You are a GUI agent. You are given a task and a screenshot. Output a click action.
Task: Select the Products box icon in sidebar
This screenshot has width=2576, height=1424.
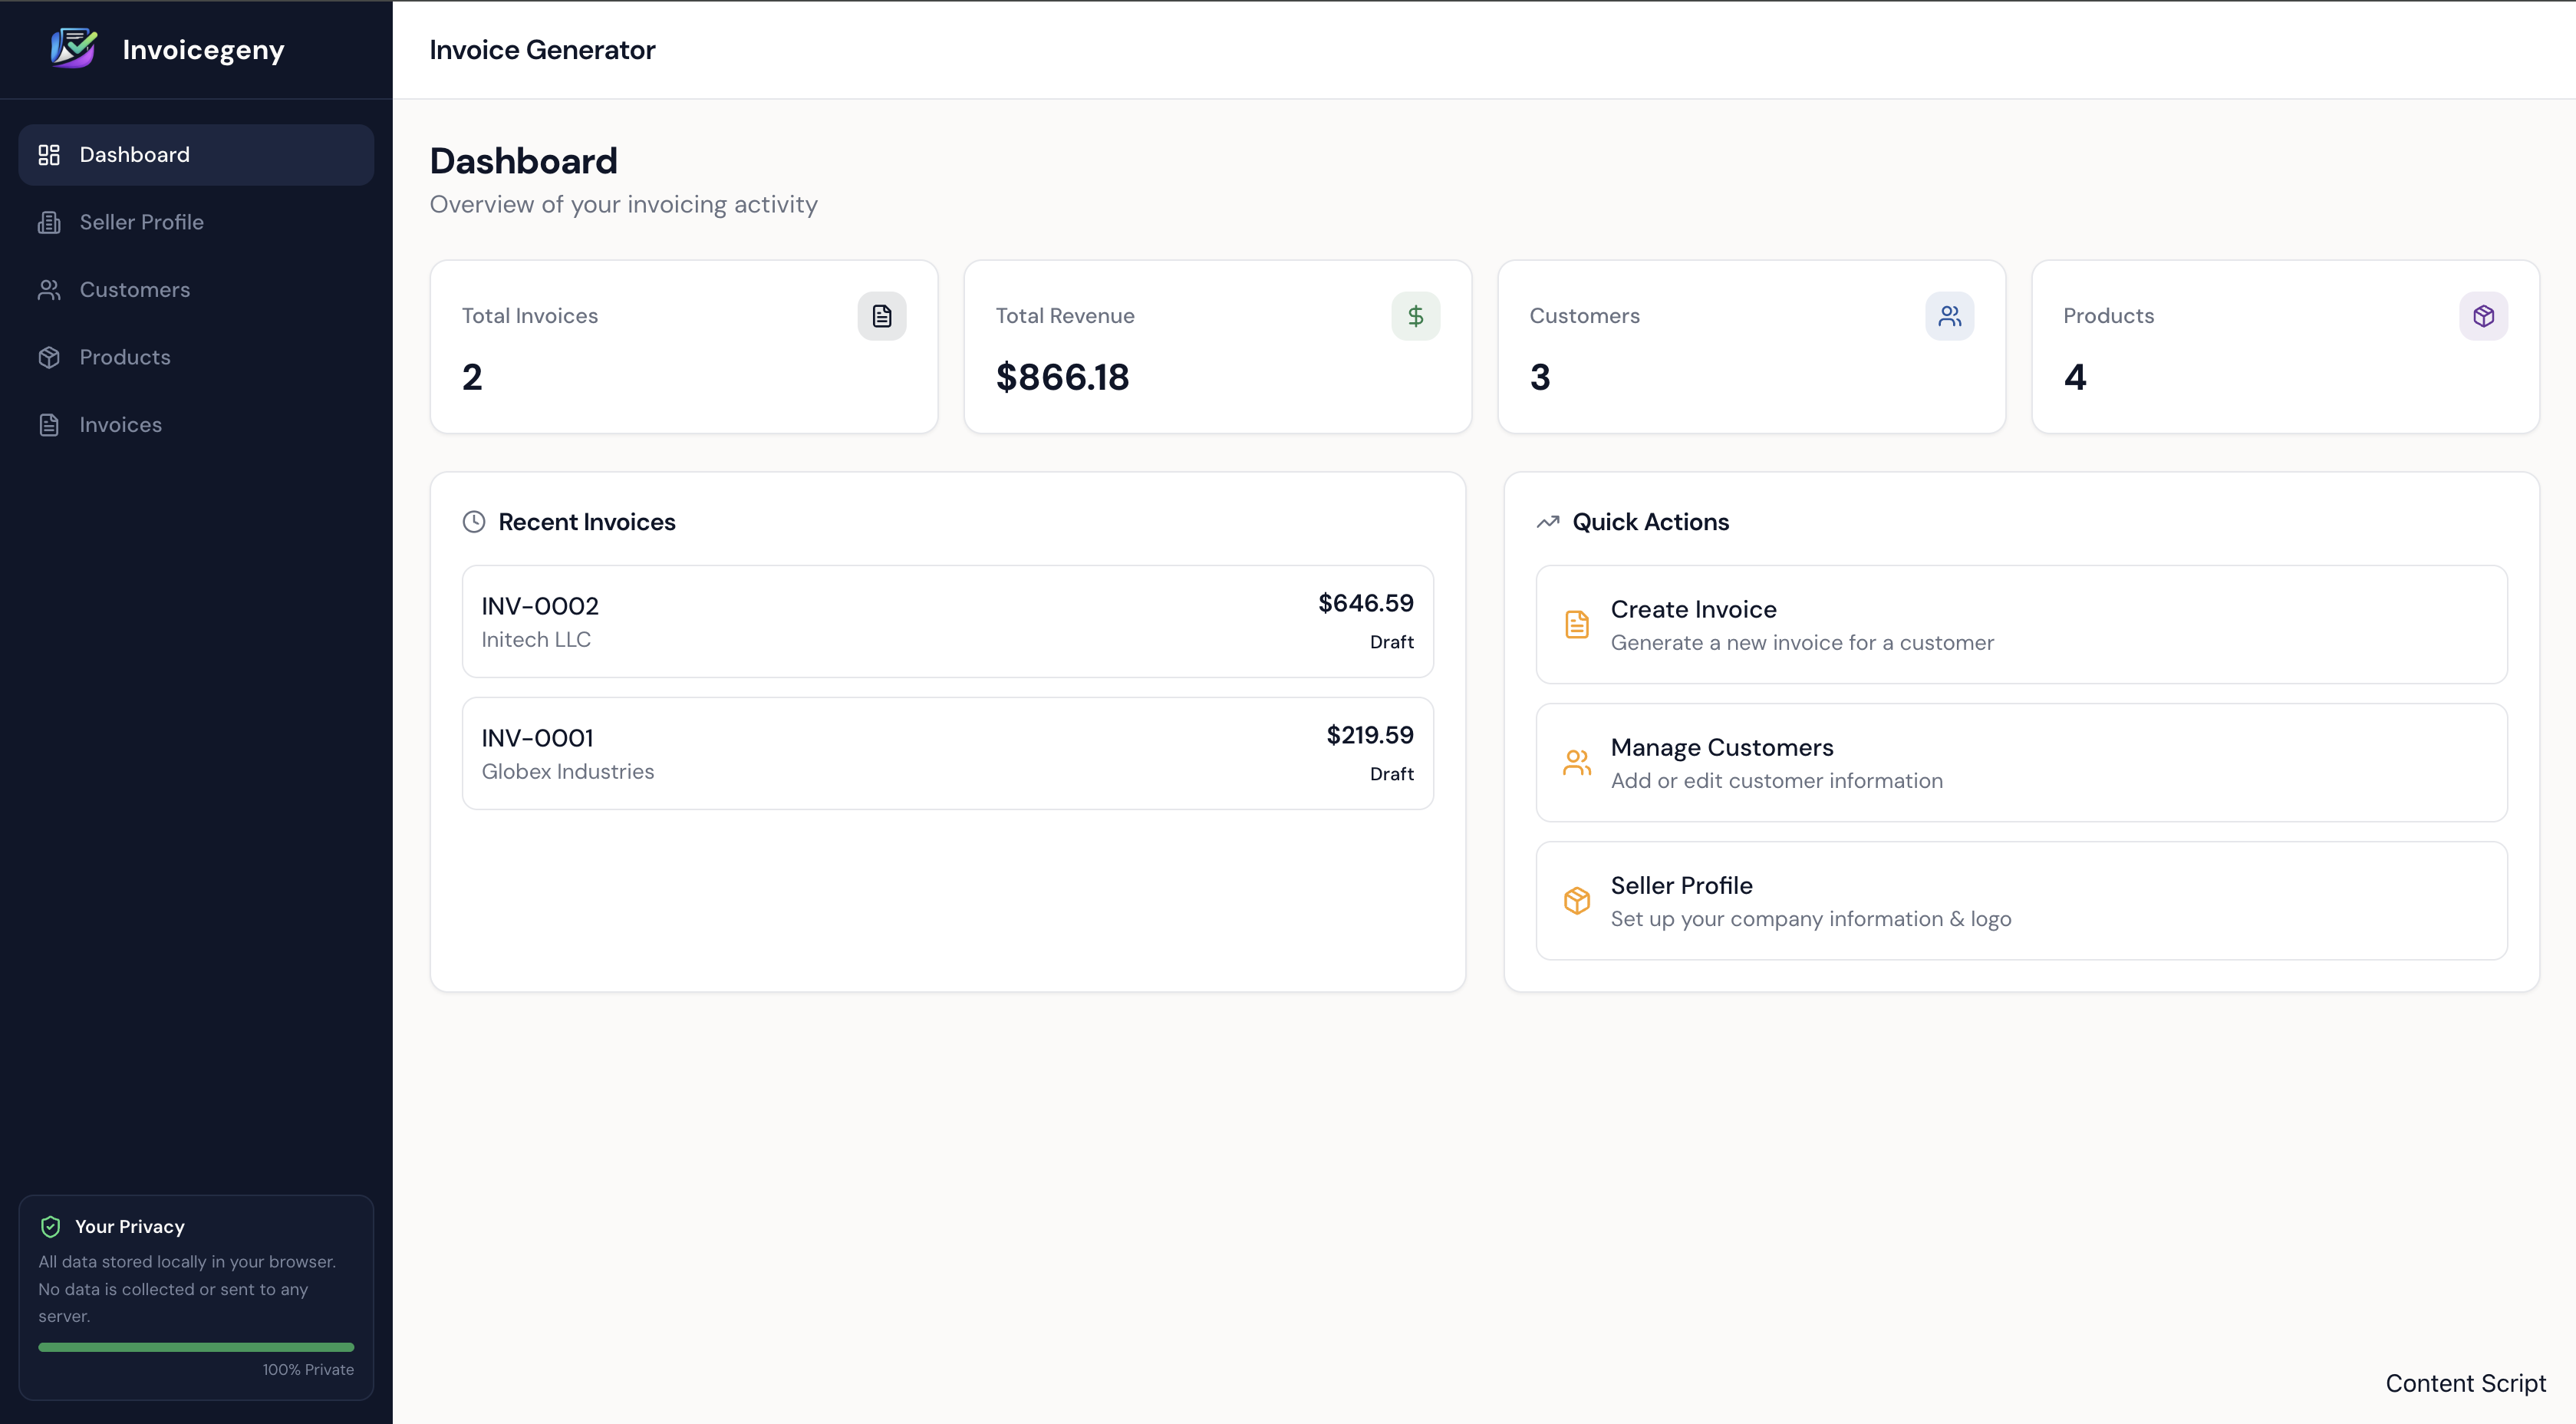click(x=49, y=357)
